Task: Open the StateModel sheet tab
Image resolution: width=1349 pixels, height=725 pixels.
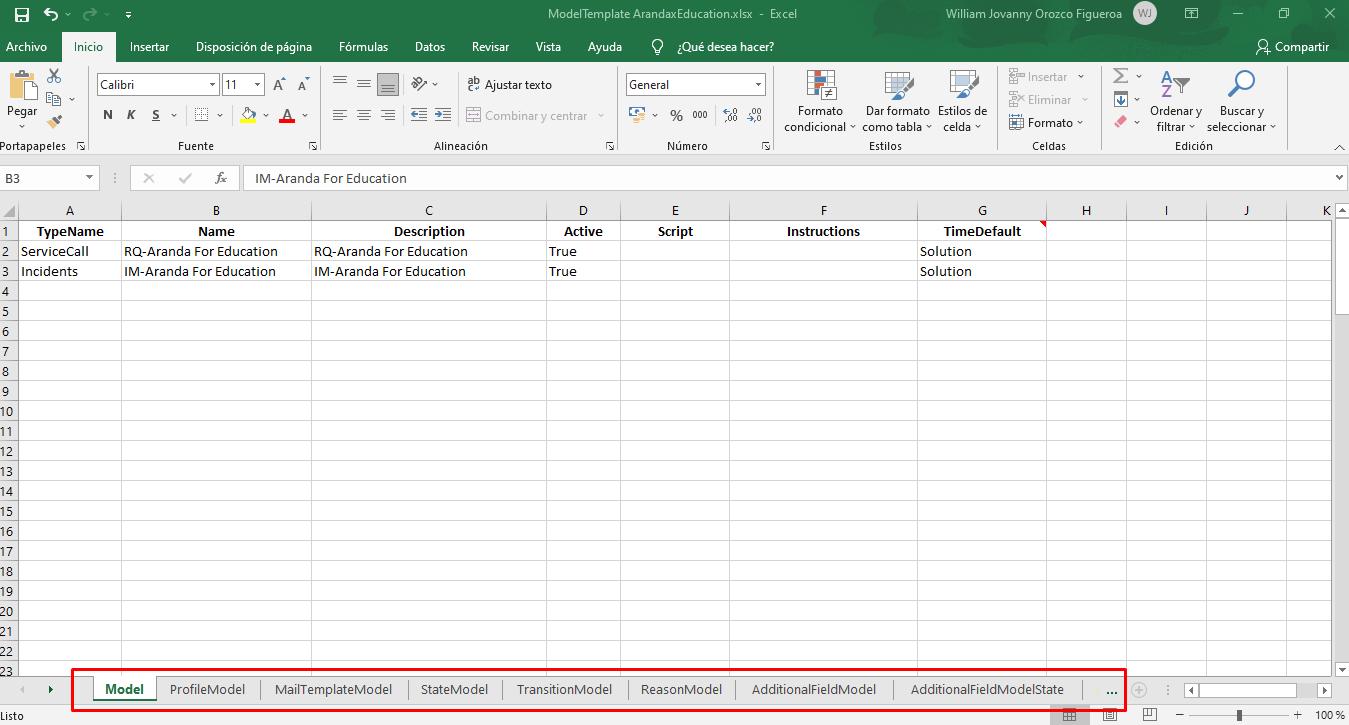Action: [454, 689]
